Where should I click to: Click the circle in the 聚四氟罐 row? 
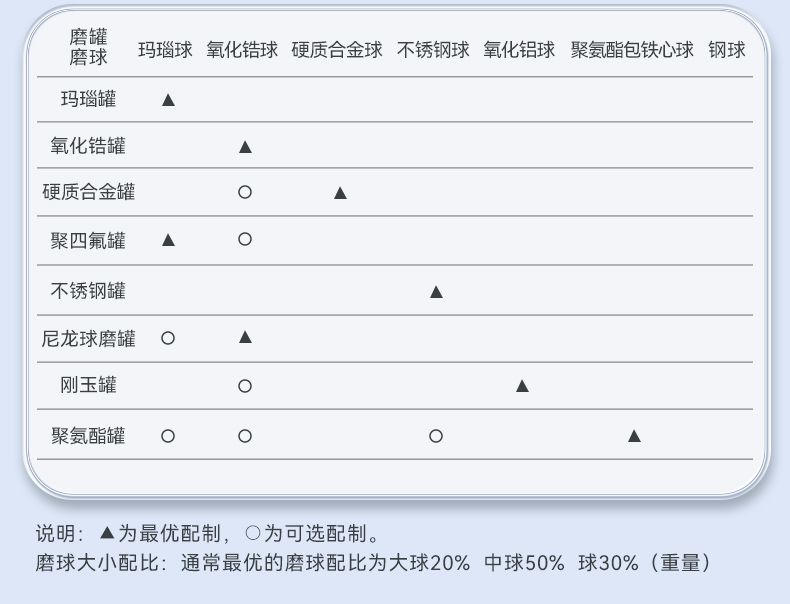[x=245, y=239]
